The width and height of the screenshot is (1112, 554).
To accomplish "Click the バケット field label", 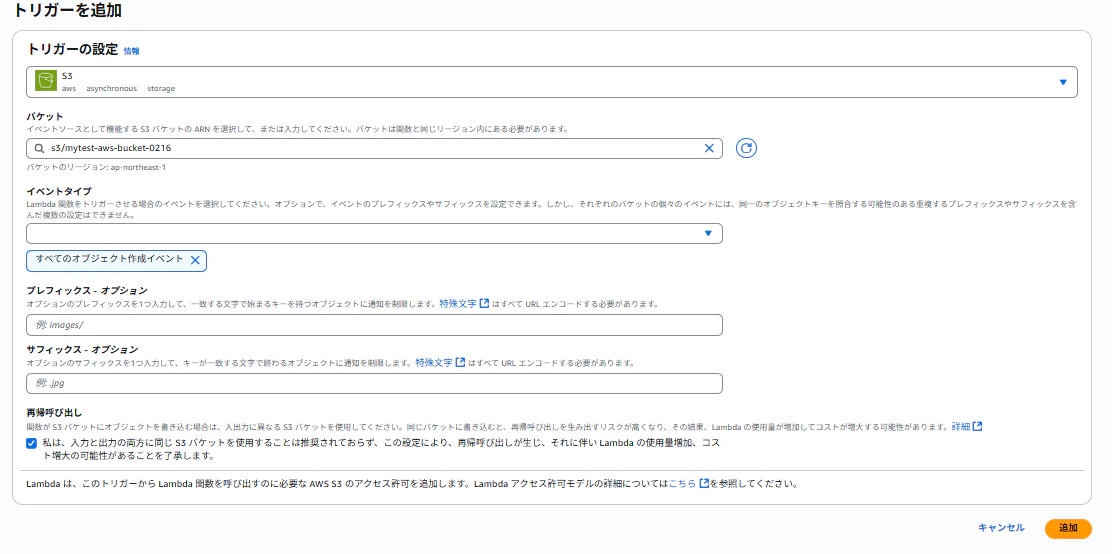I will click(45, 116).
